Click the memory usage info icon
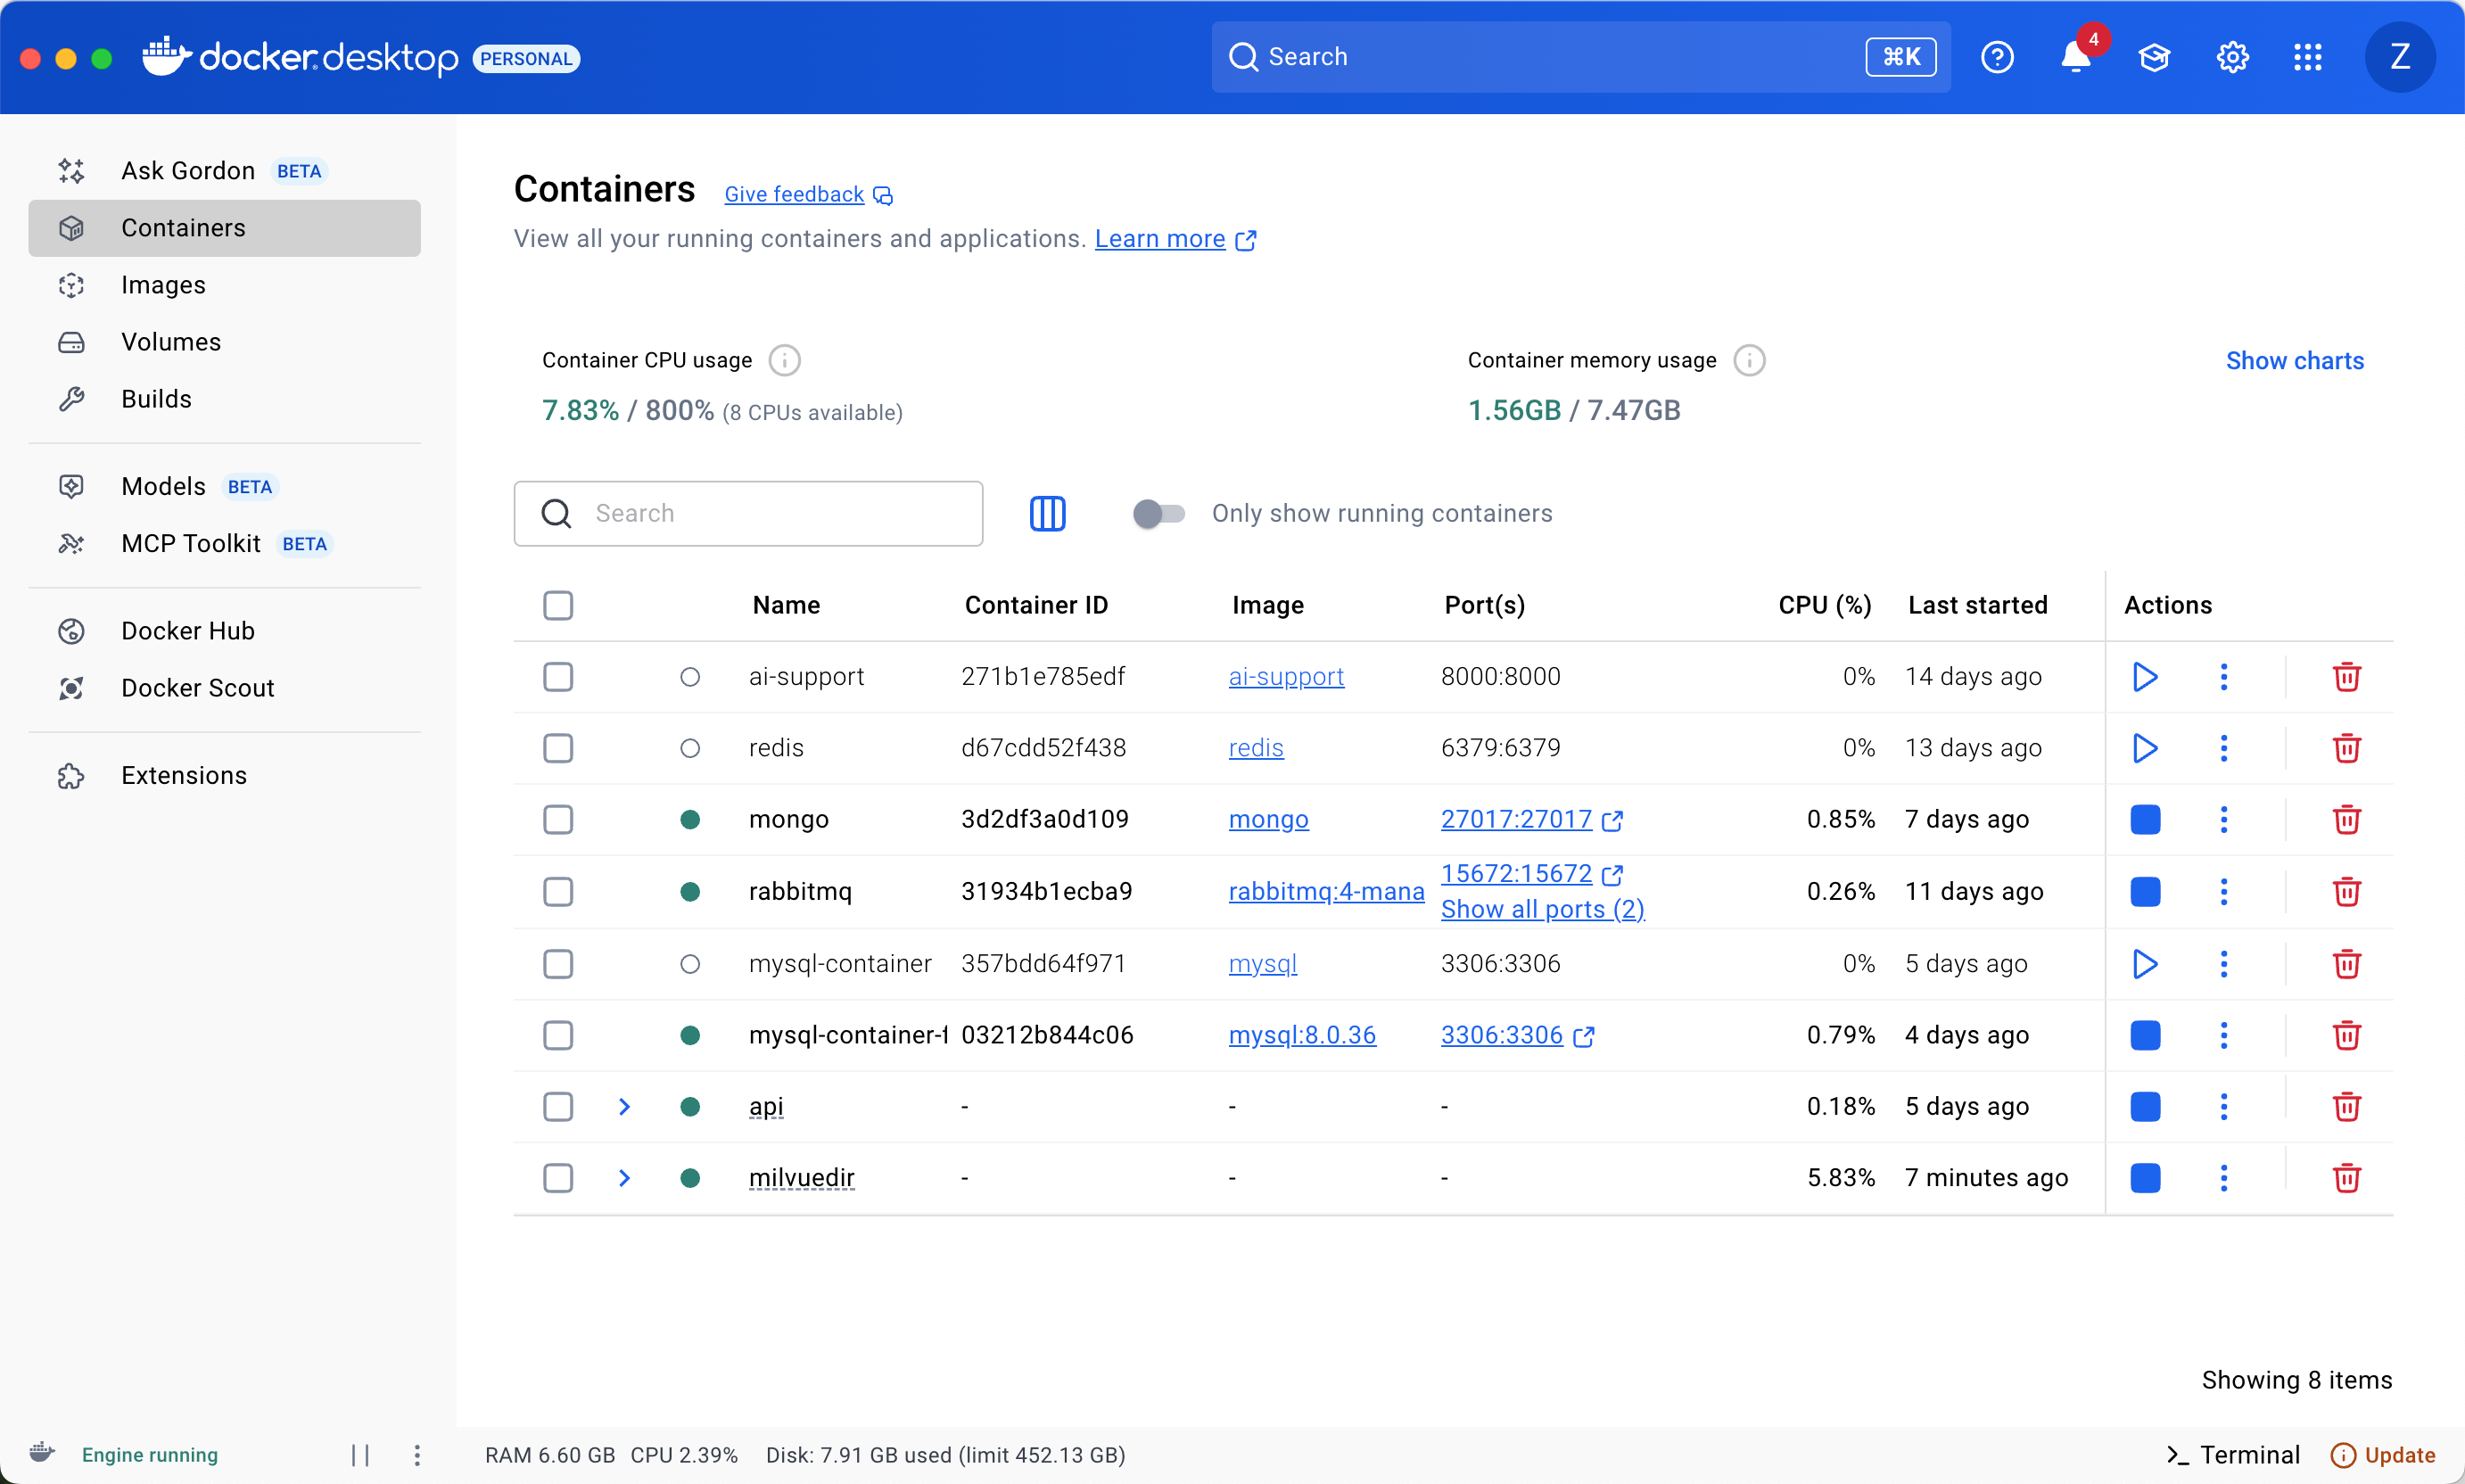This screenshot has height=1484, width=2465. click(x=1748, y=360)
